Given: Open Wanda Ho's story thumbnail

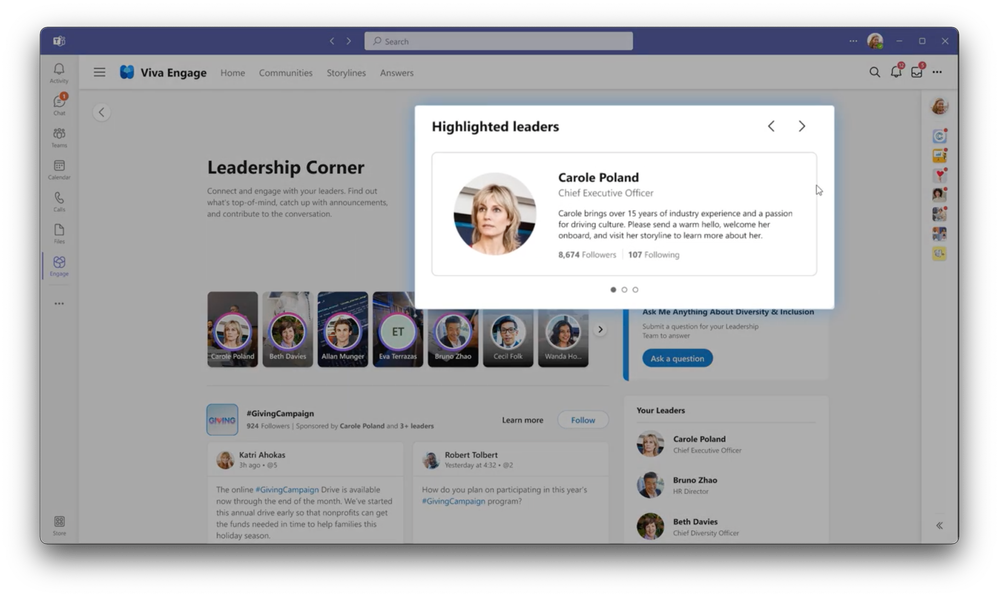Looking at the screenshot, I should point(563,338).
